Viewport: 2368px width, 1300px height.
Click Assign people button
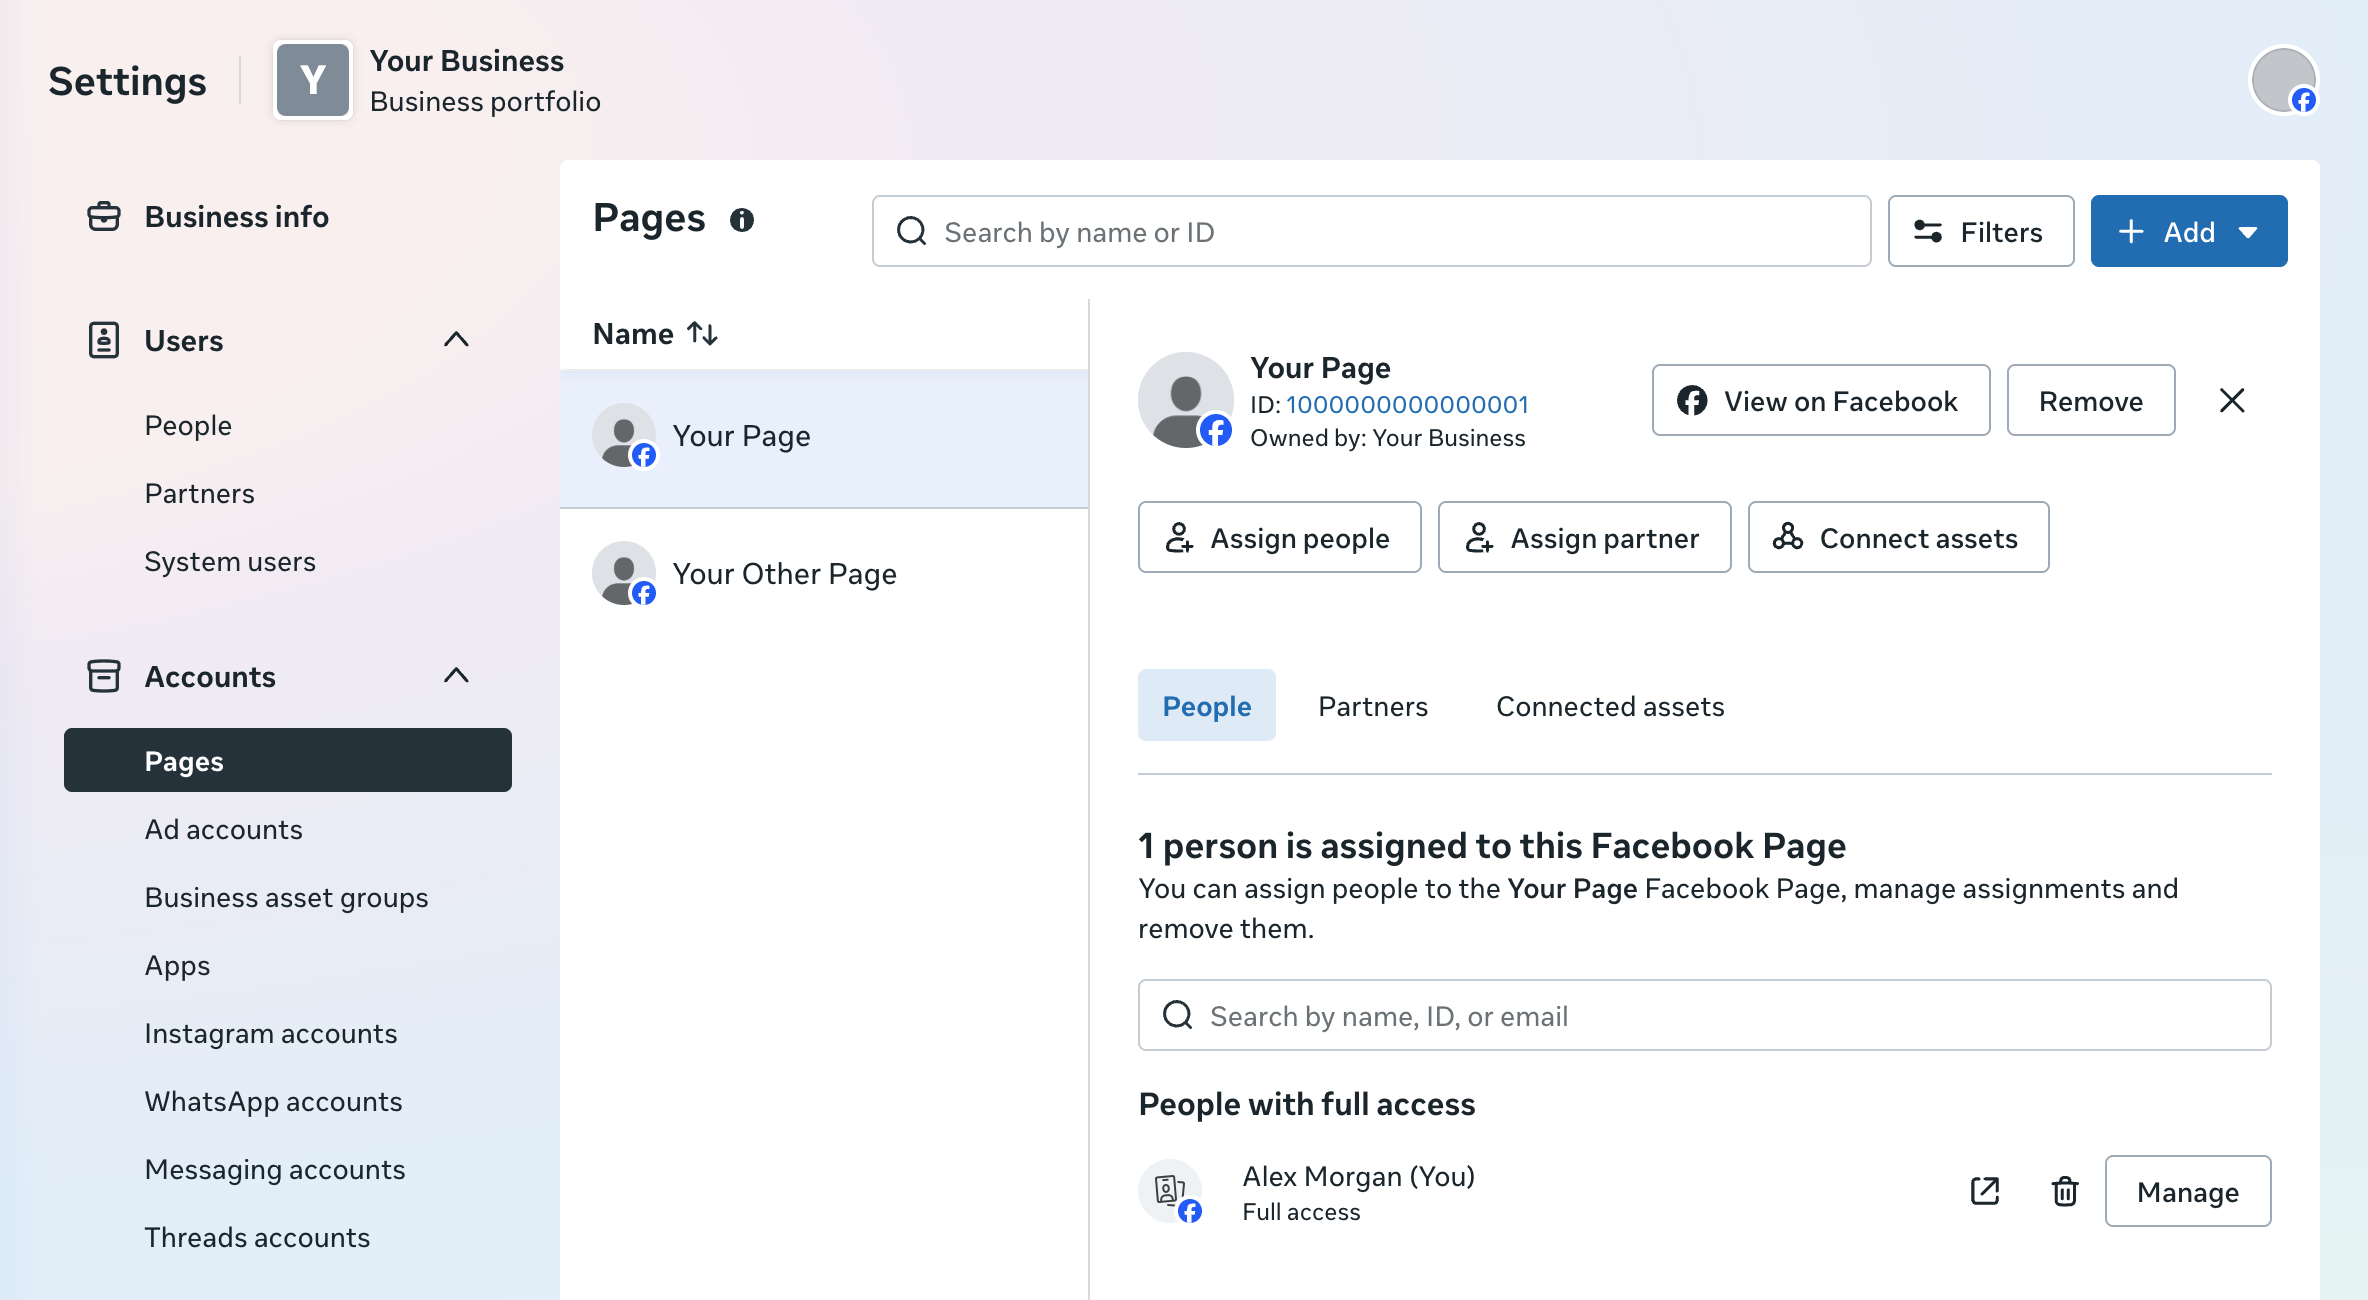tap(1280, 537)
